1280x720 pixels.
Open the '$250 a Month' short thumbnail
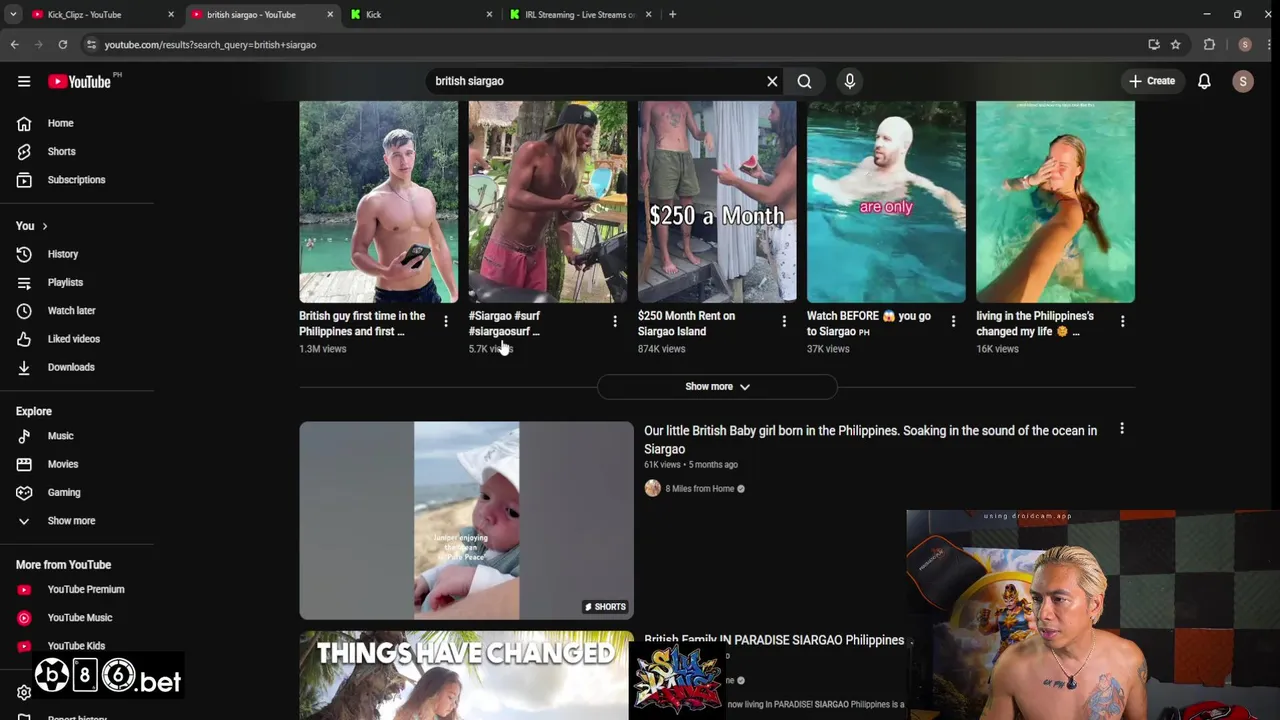[717, 202]
